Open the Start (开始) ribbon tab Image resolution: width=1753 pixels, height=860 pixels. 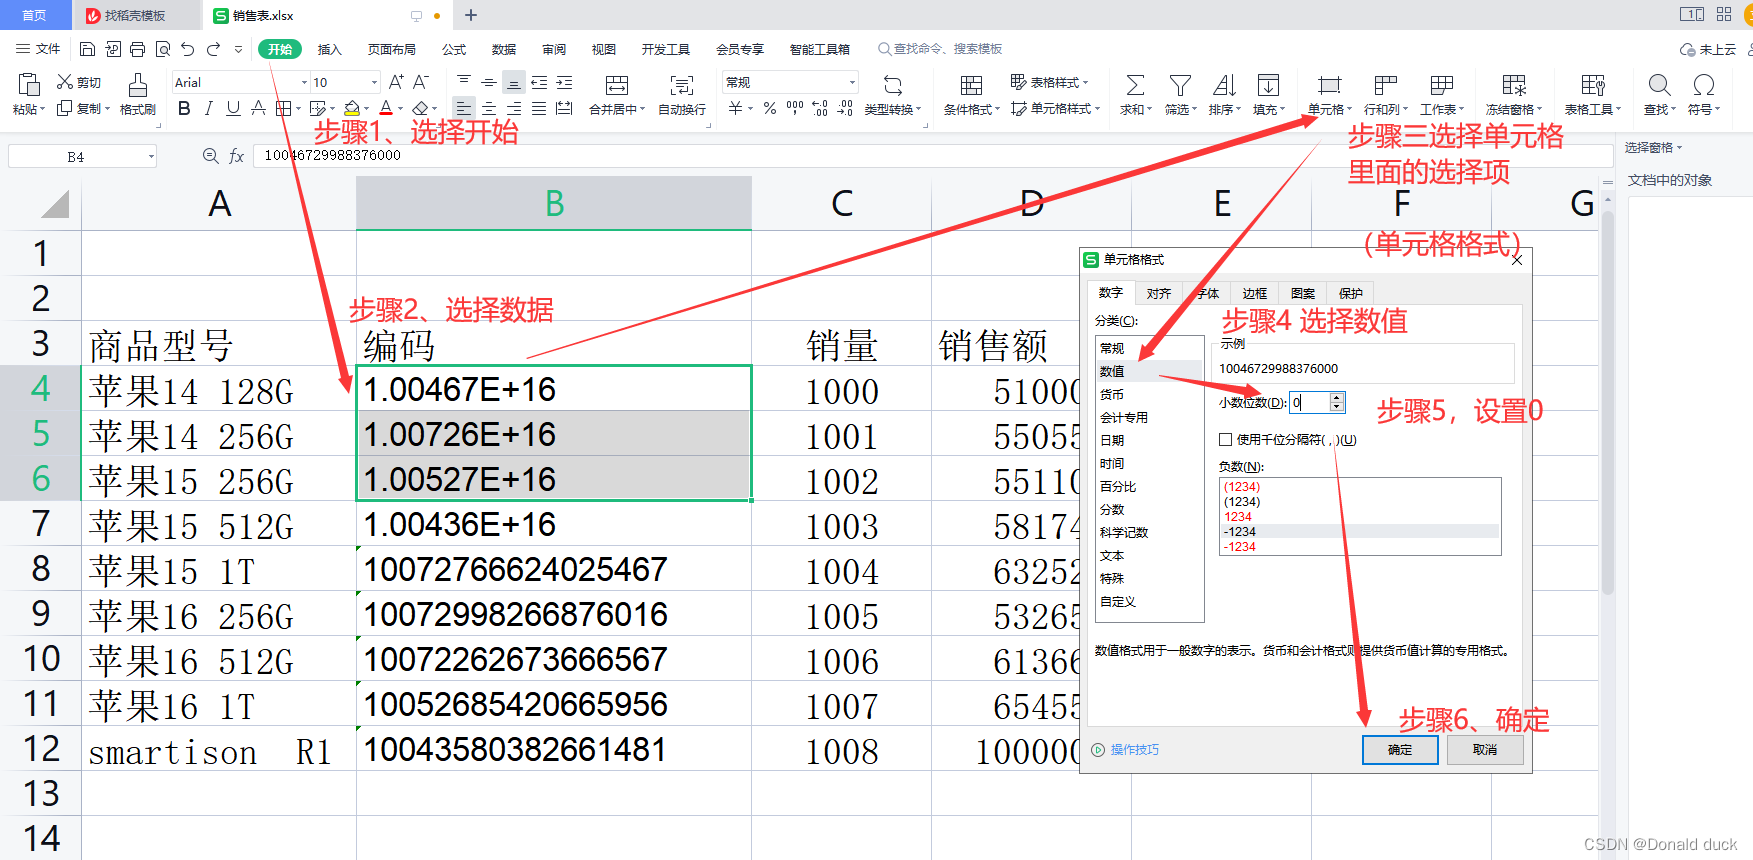(x=280, y=49)
